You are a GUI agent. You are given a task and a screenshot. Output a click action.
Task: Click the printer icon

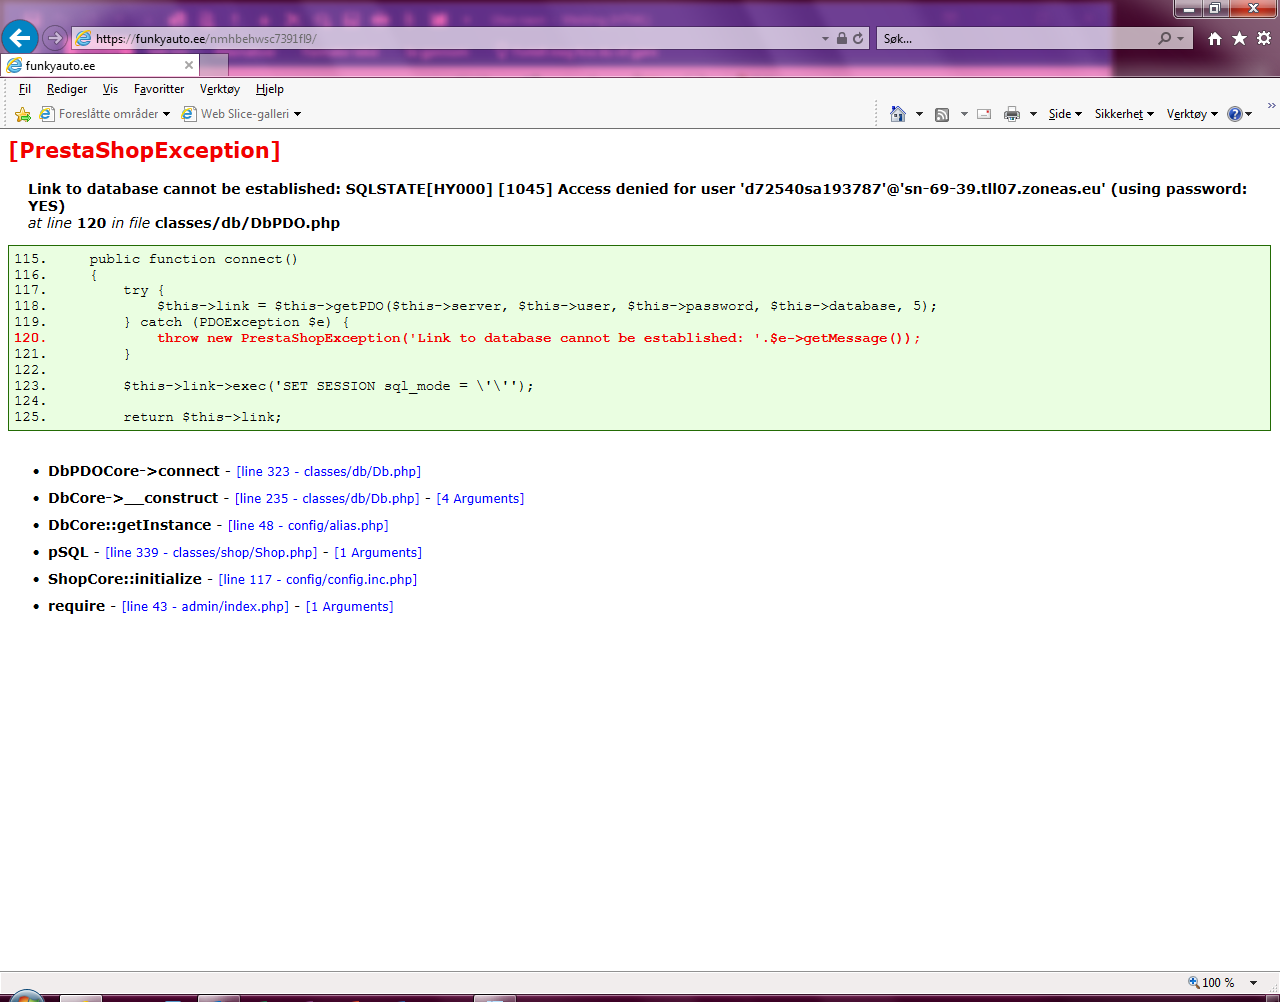[1012, 114]
